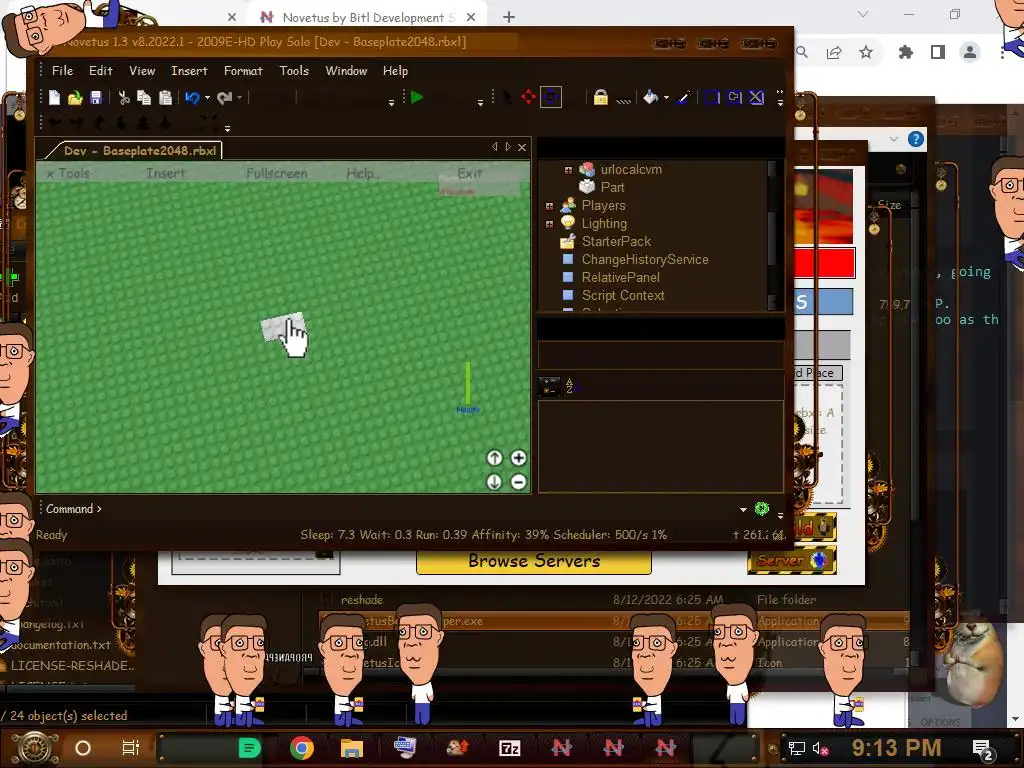The image size is (1024, 768).
Task: Click the crossed-box Delete icon in toolbar
Action: click(756, 97)
